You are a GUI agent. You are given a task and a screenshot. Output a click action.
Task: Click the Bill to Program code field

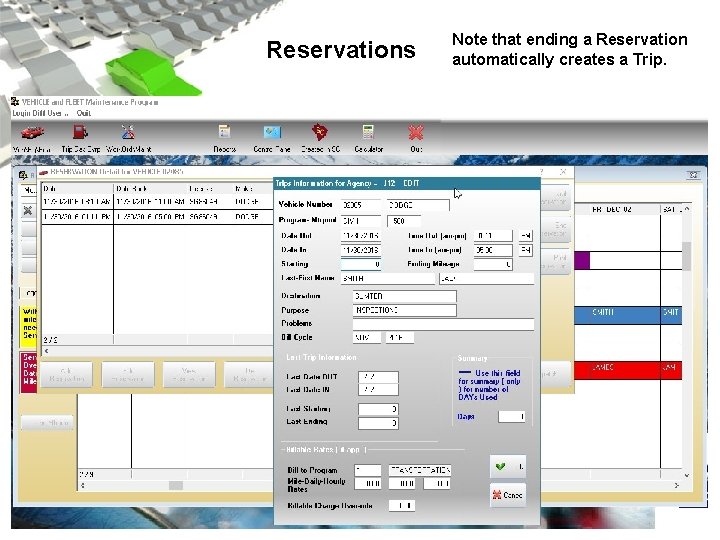click(x=367, y=470)
